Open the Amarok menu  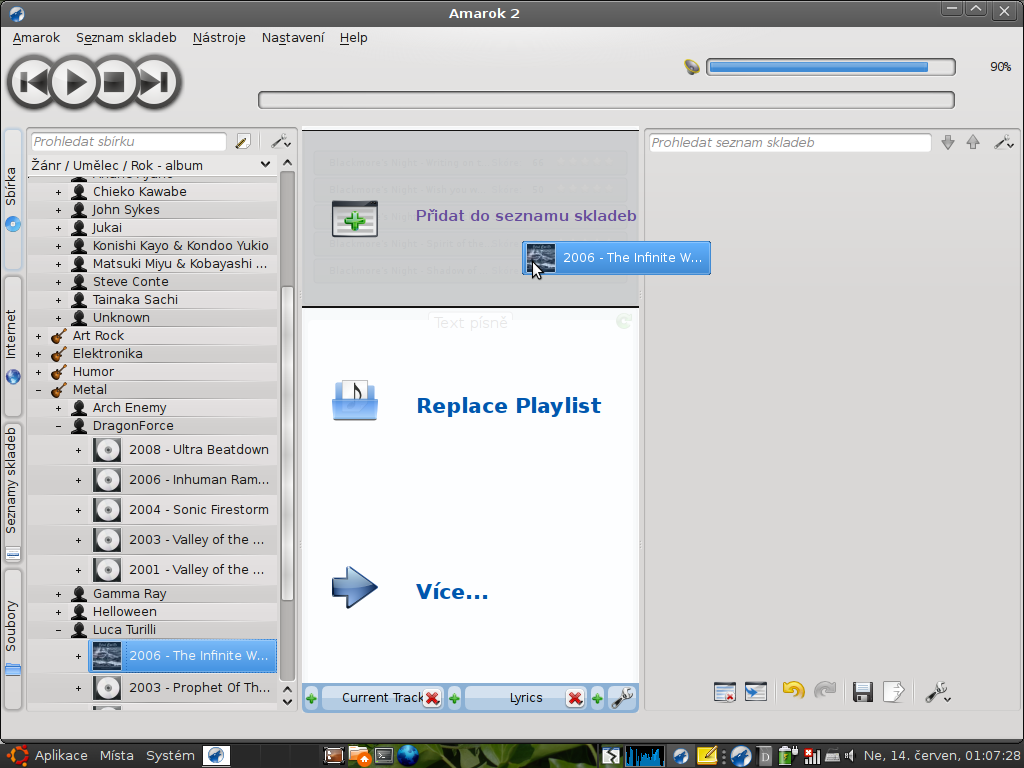36,38
